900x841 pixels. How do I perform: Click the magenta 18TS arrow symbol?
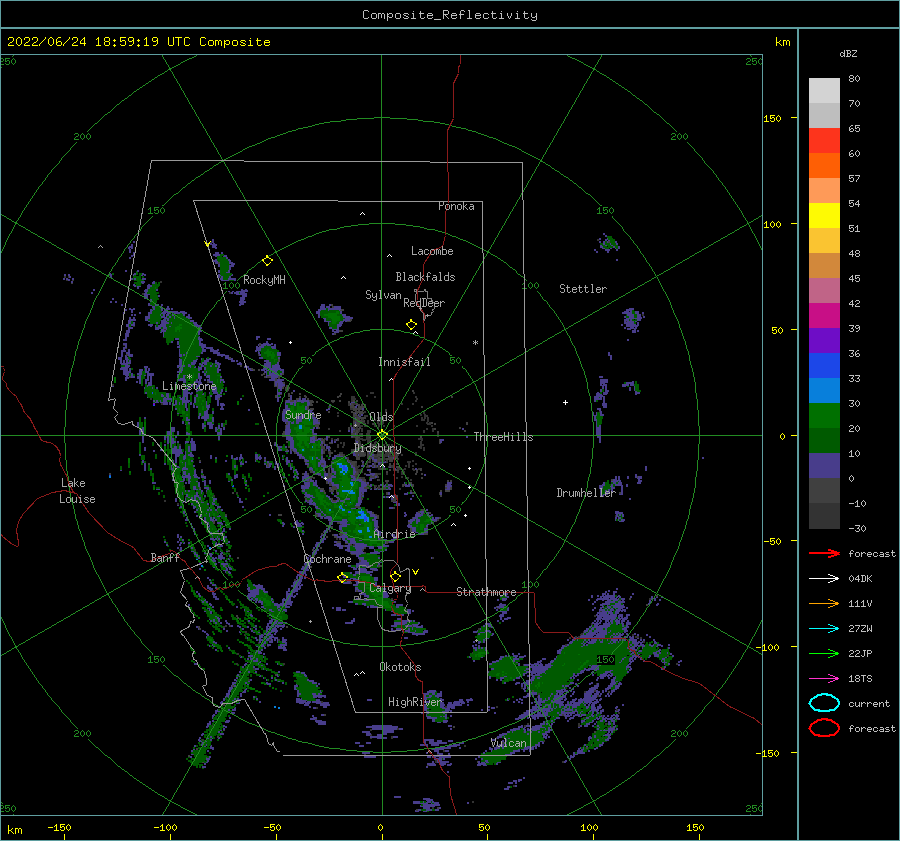[824, 679]
